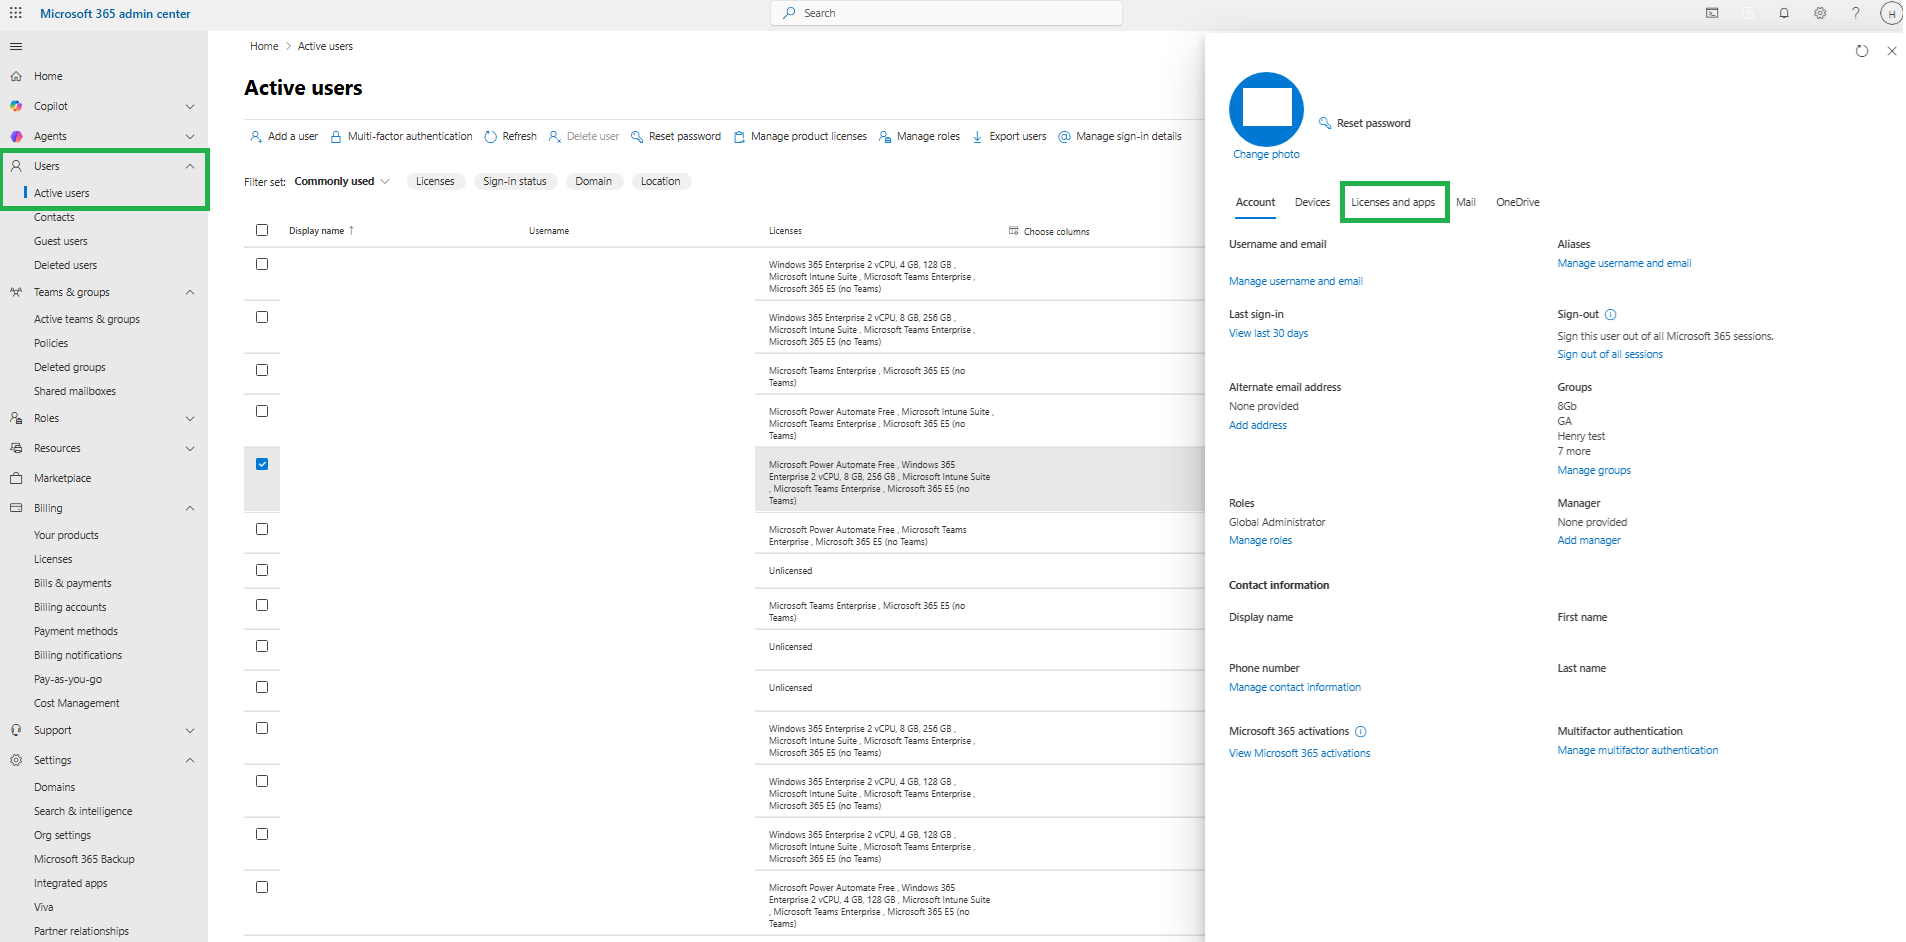Filter users by Sign-in status
Image resolution: width=1906 pixels, height=942 pixels.
515,181
